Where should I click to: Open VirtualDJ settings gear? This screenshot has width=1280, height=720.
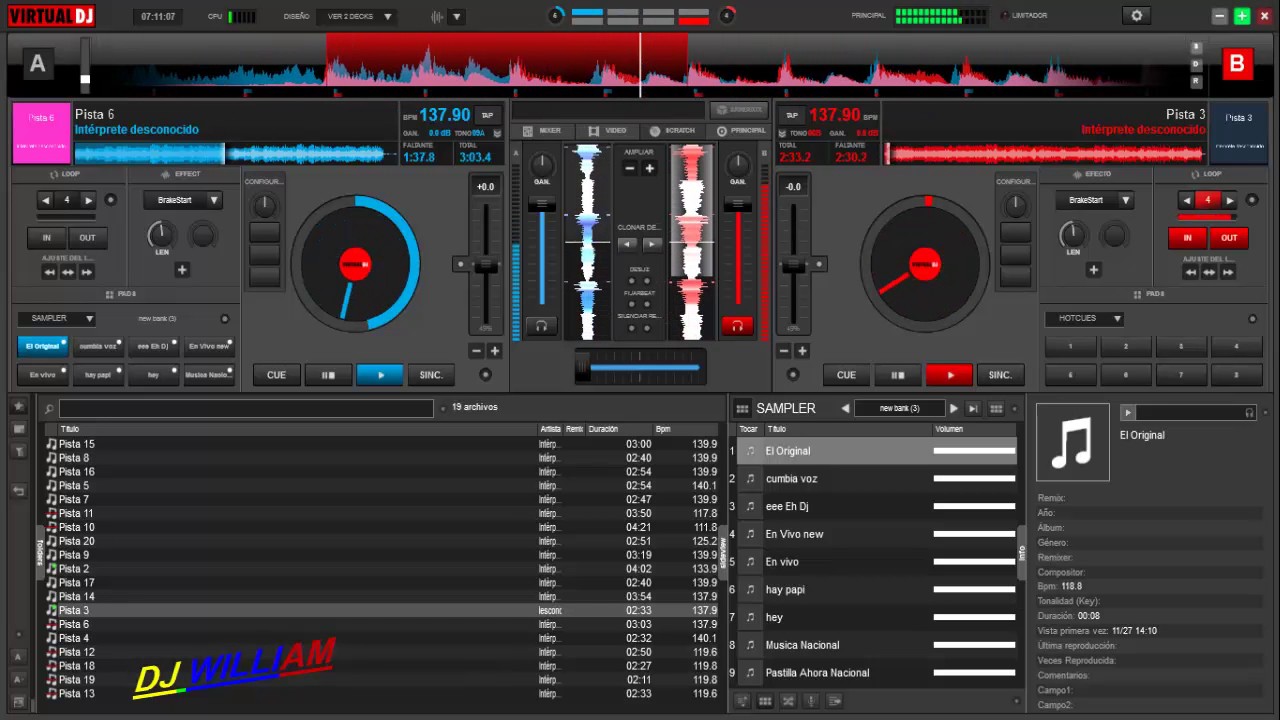pyautogui.click(x=1136, y=16)
